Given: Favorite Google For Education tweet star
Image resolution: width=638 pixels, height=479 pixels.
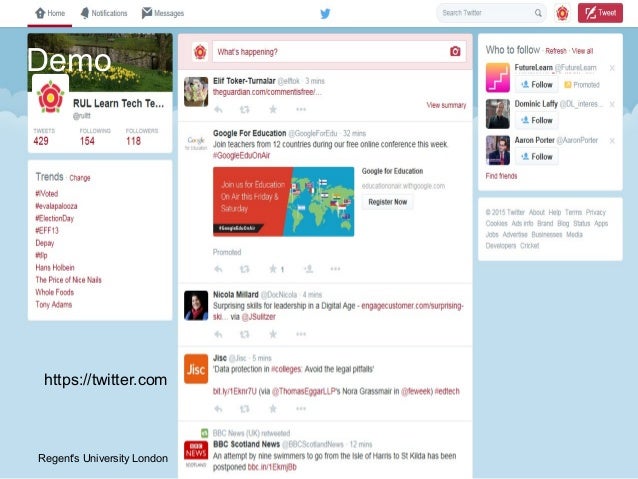Looking at the screenshot, I should coord(273,269).
